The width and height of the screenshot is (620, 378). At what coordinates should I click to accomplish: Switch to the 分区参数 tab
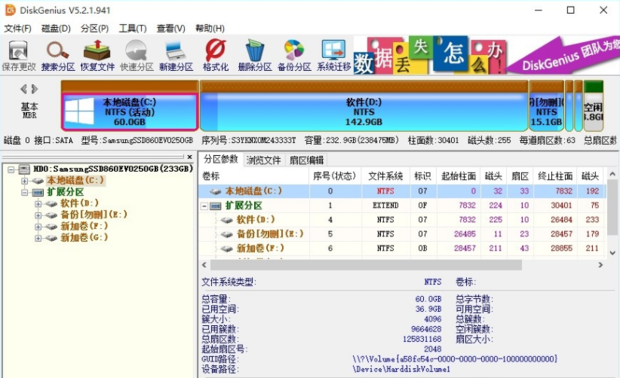point(221,159)
